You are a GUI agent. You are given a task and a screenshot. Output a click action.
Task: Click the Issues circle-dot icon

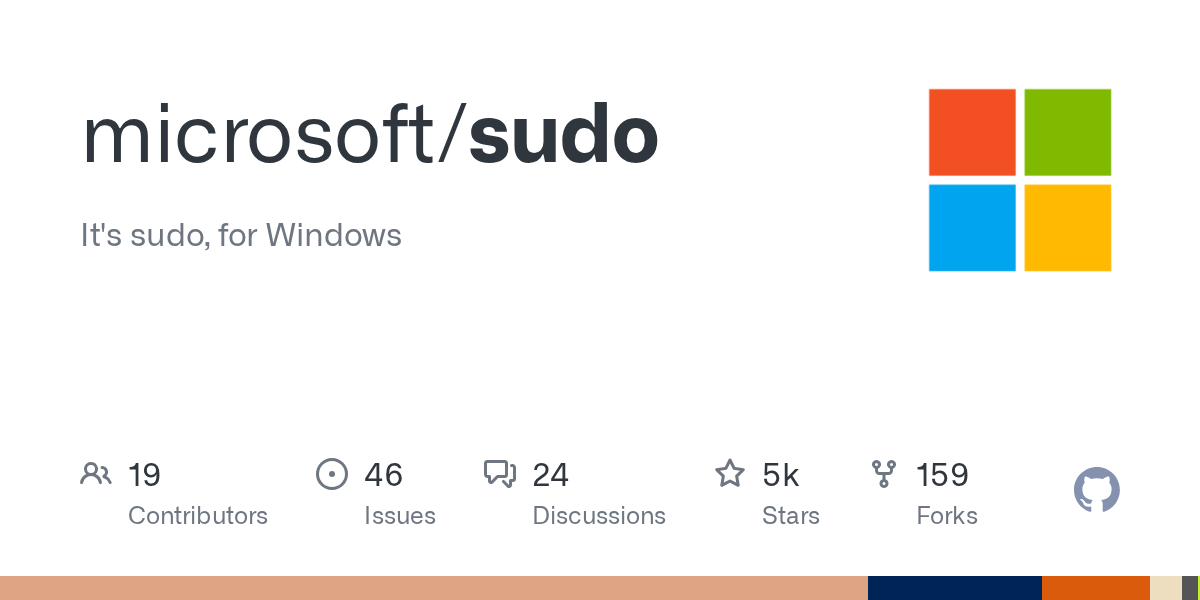click(331, 474)
